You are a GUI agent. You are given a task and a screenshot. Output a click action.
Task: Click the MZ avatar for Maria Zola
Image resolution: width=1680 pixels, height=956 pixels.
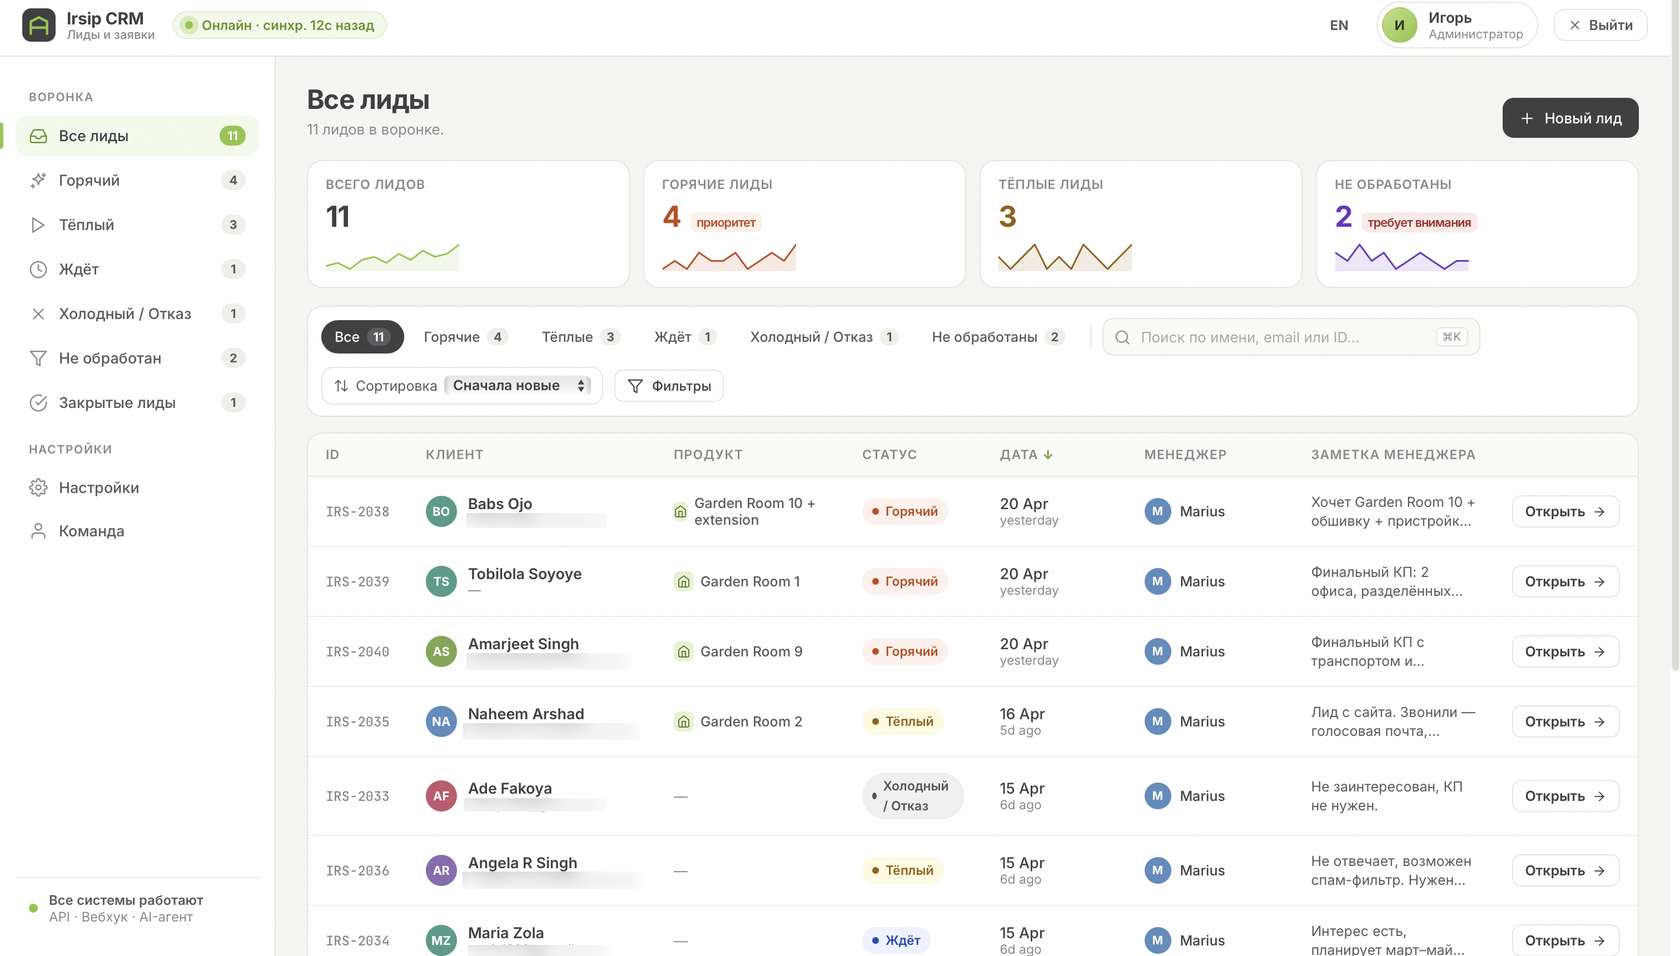click(x=441, y=941)
